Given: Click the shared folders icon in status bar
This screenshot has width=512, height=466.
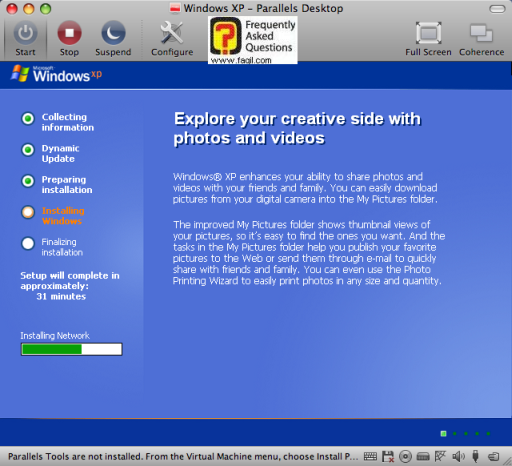Looking at the screenshot, I should 493,456.
